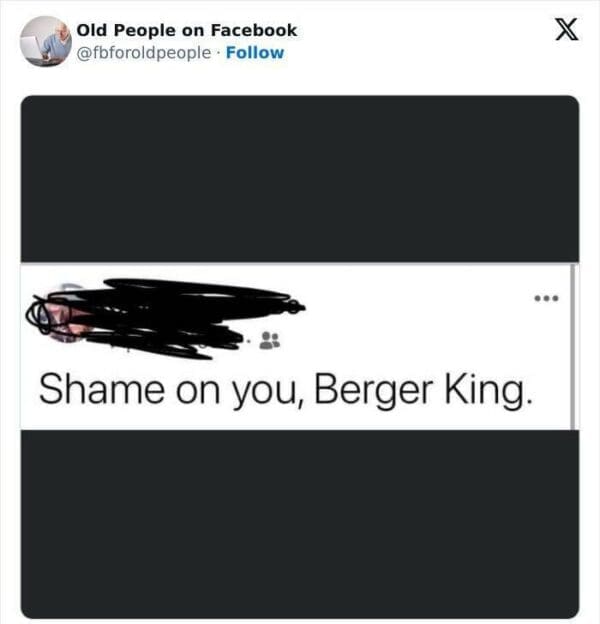Click the word "Shame" at the start of the post

[101, 389]
